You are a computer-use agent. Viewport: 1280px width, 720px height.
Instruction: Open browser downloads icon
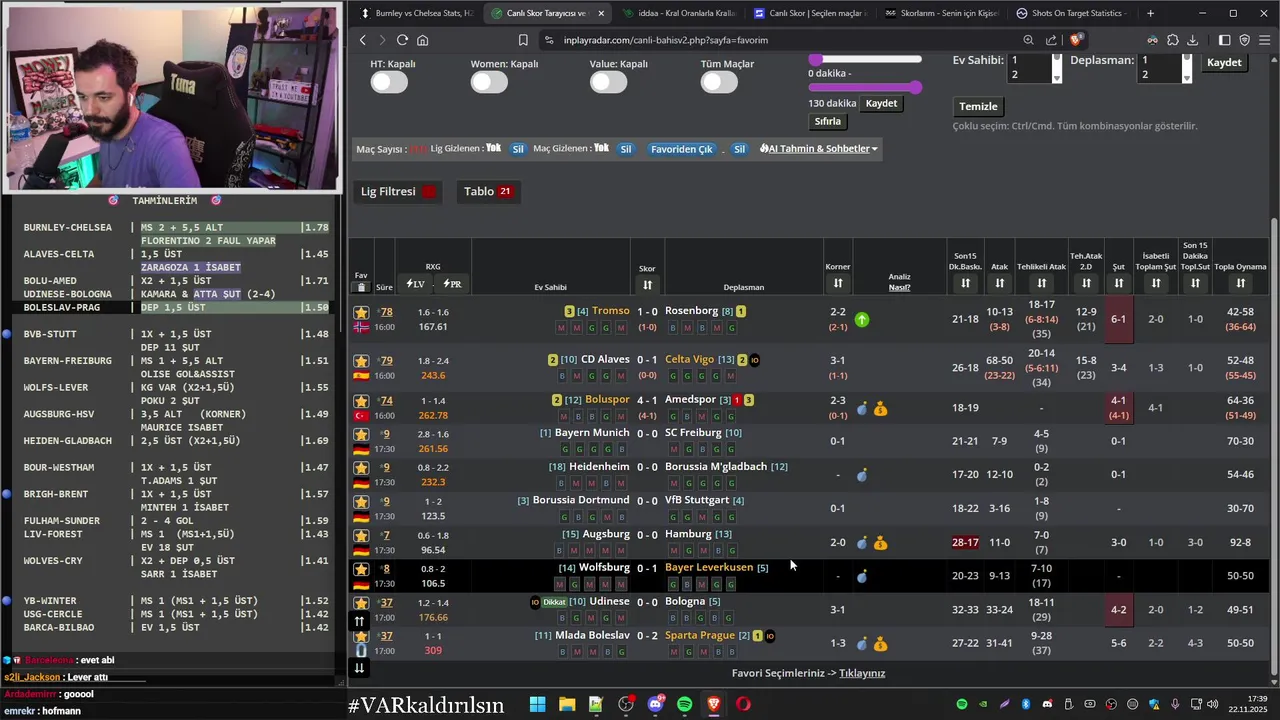pyautogui.click(x=1193, y=40)
